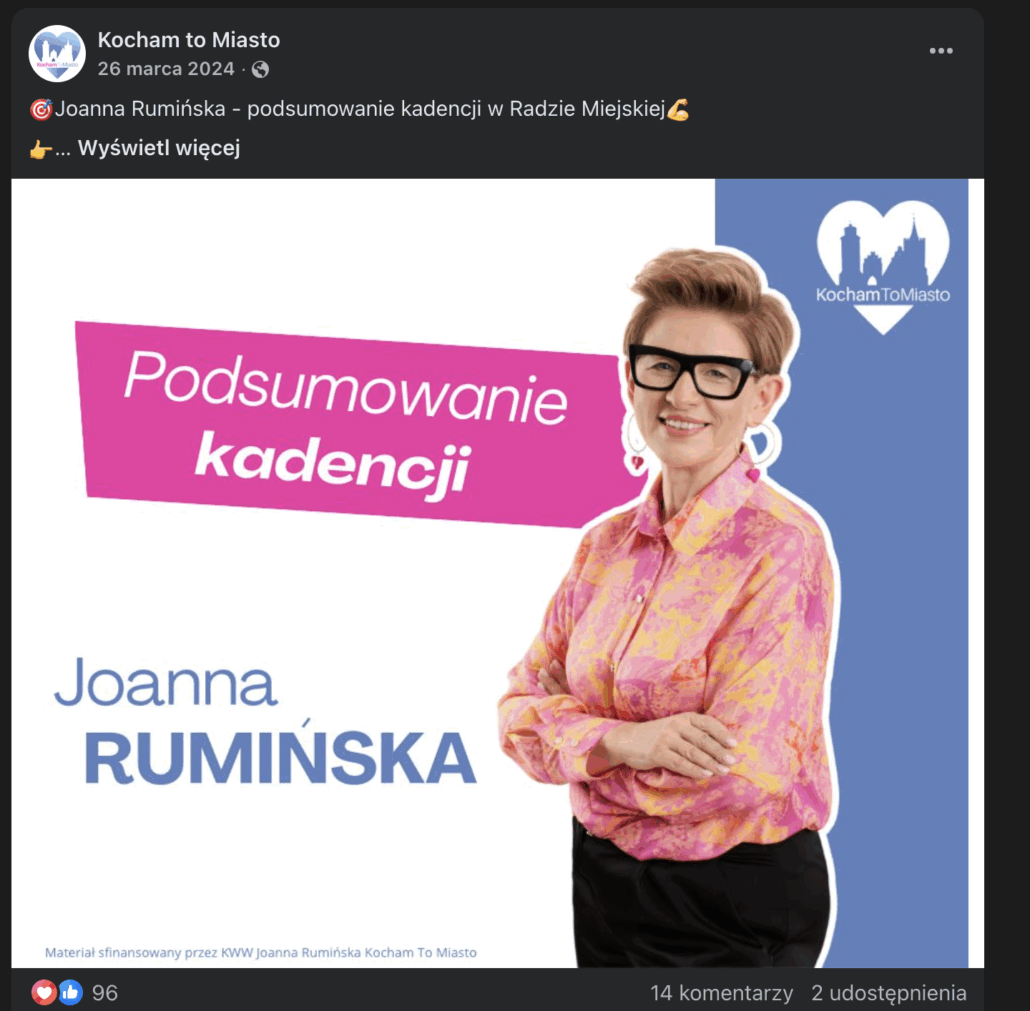Click the RUMIŃSKA name text in image
Screen dimensions: 1030x1011
280,759
